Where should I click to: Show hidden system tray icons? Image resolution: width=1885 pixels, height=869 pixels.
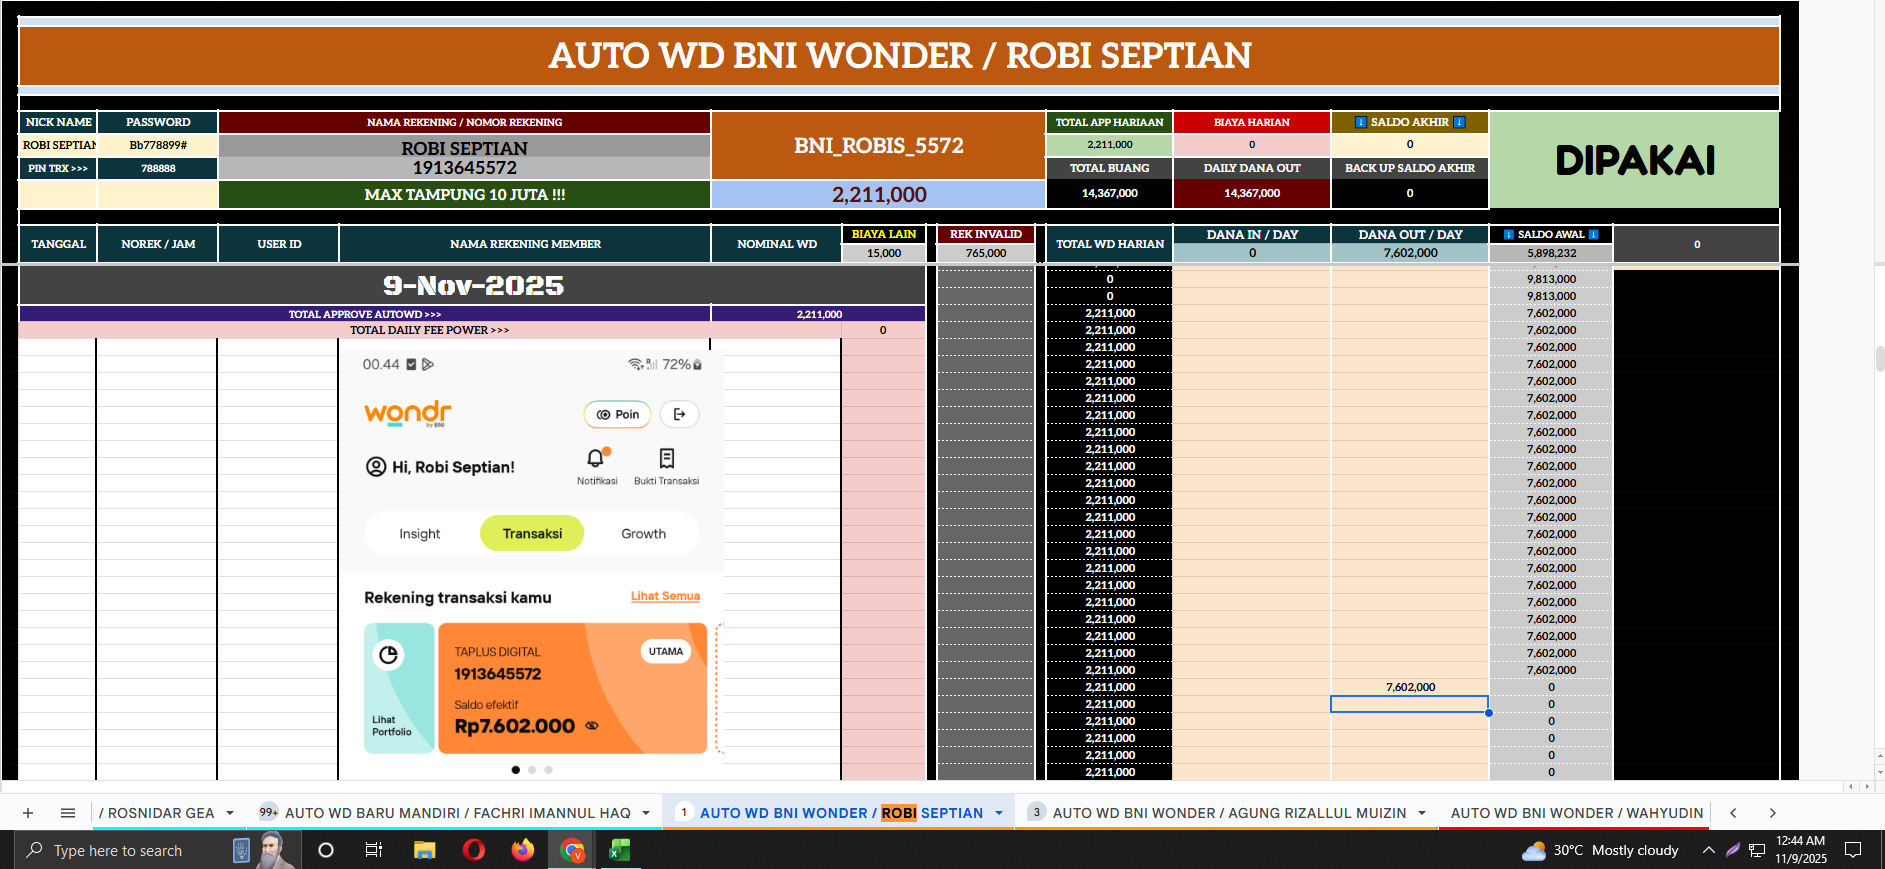(1709, 850)
